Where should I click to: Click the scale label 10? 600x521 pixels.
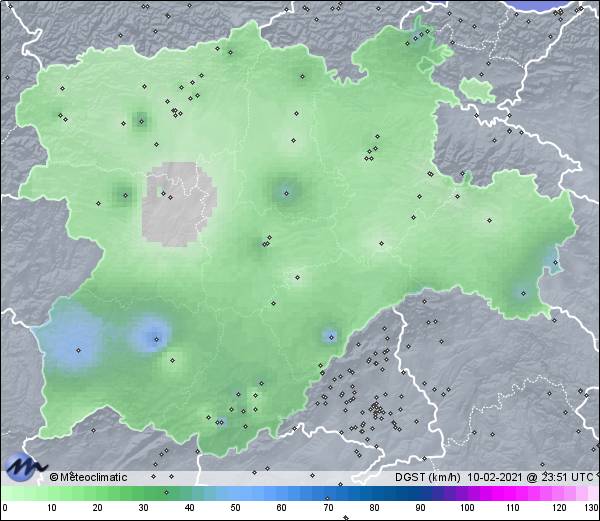51,508
